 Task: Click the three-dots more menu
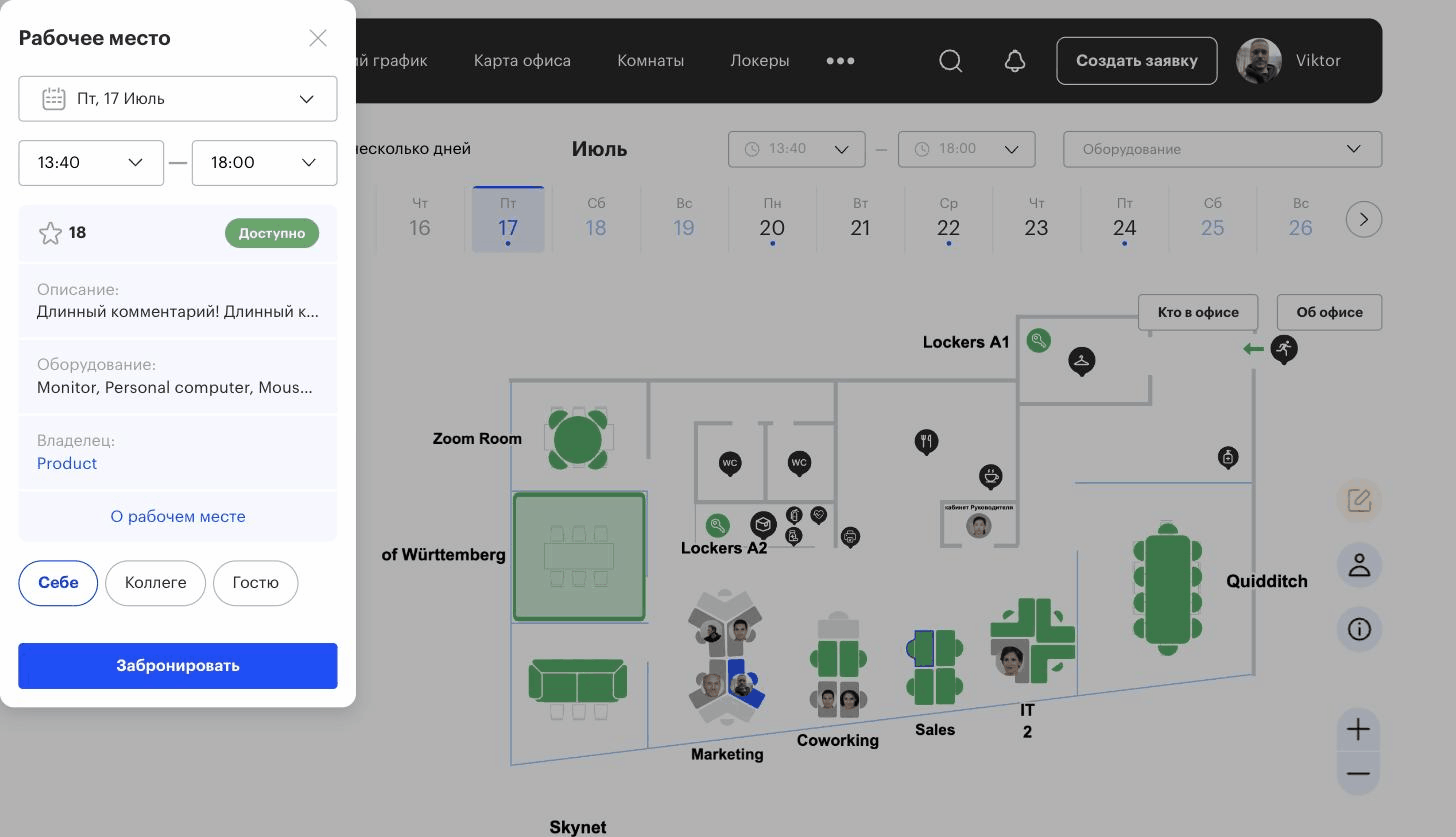pos(840,61)
